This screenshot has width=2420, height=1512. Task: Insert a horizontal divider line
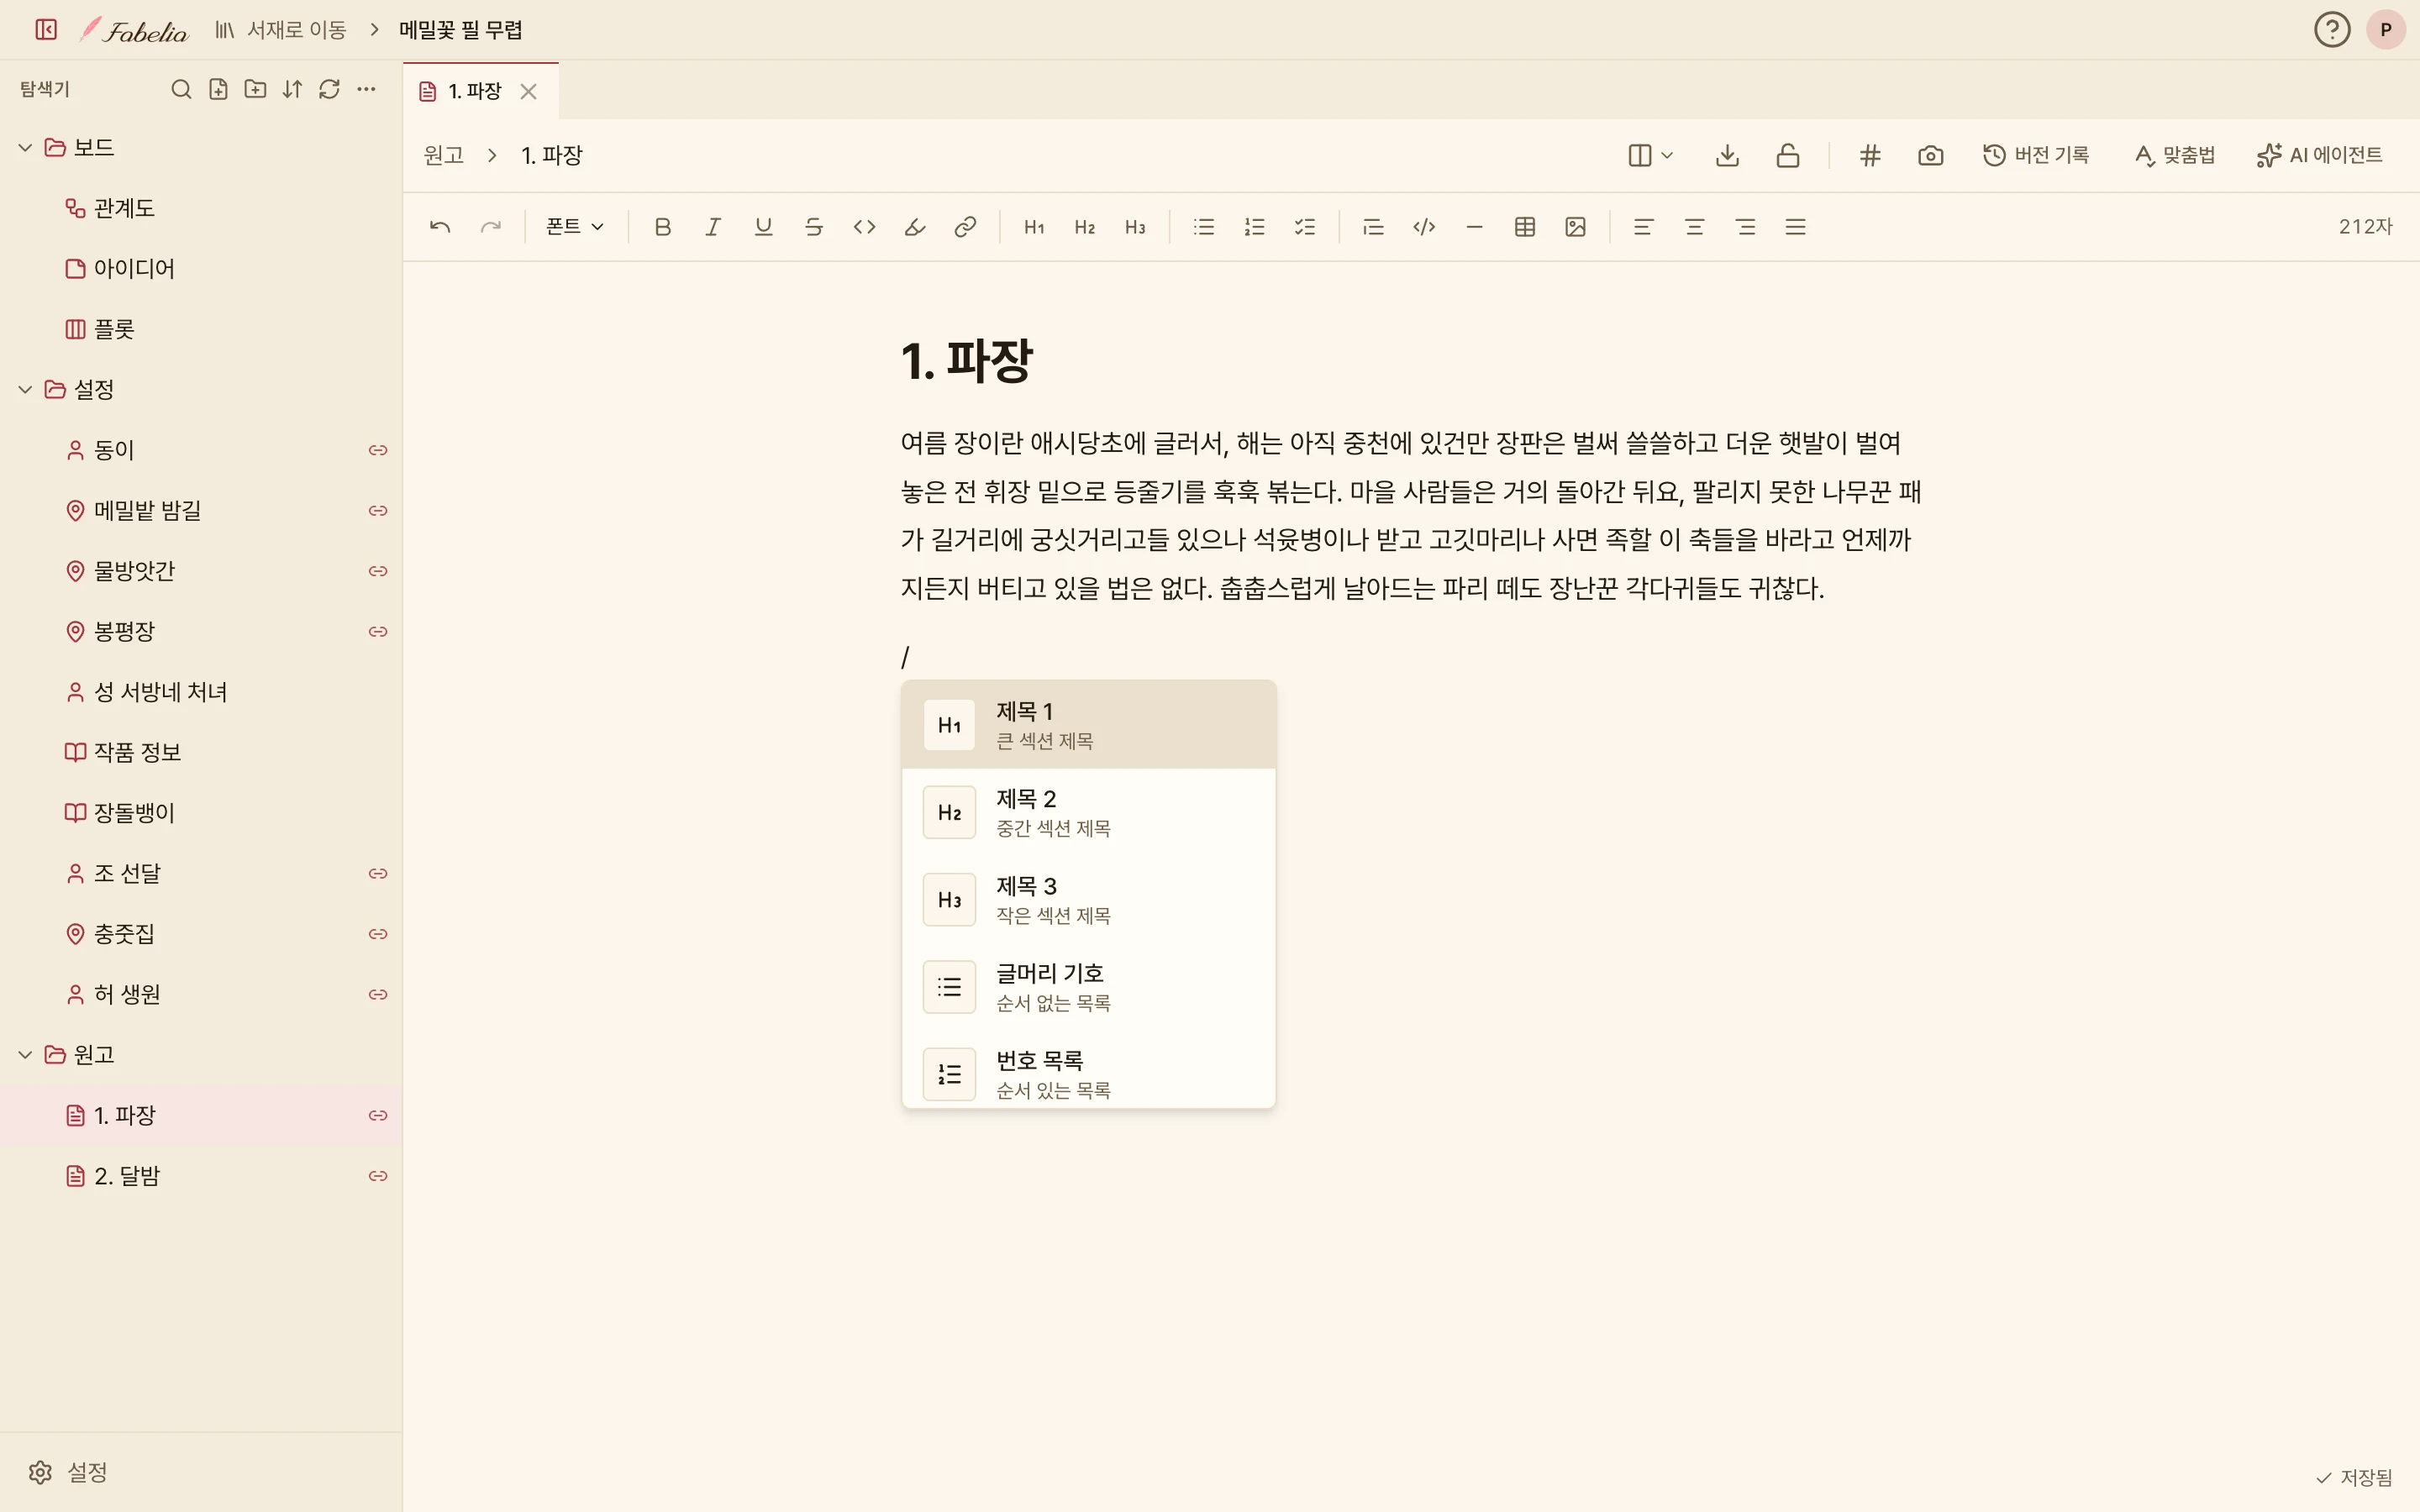tap(1474, 227)
